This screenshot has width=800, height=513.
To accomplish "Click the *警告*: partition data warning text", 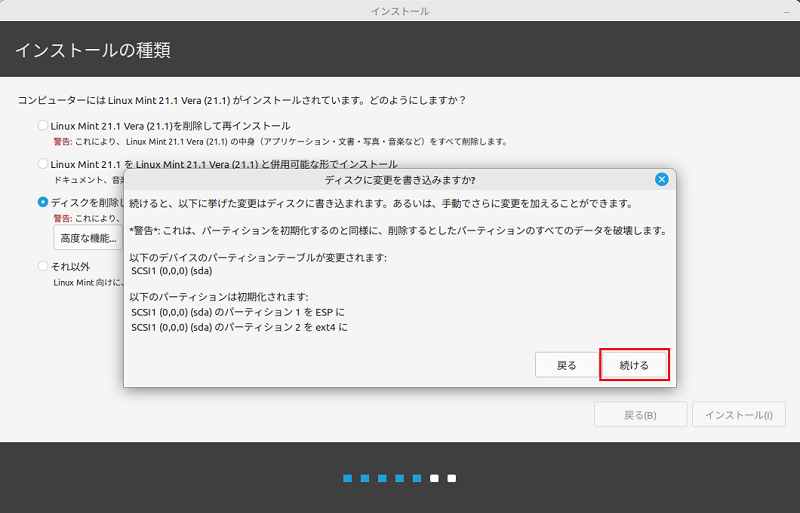I will (398, 231).
